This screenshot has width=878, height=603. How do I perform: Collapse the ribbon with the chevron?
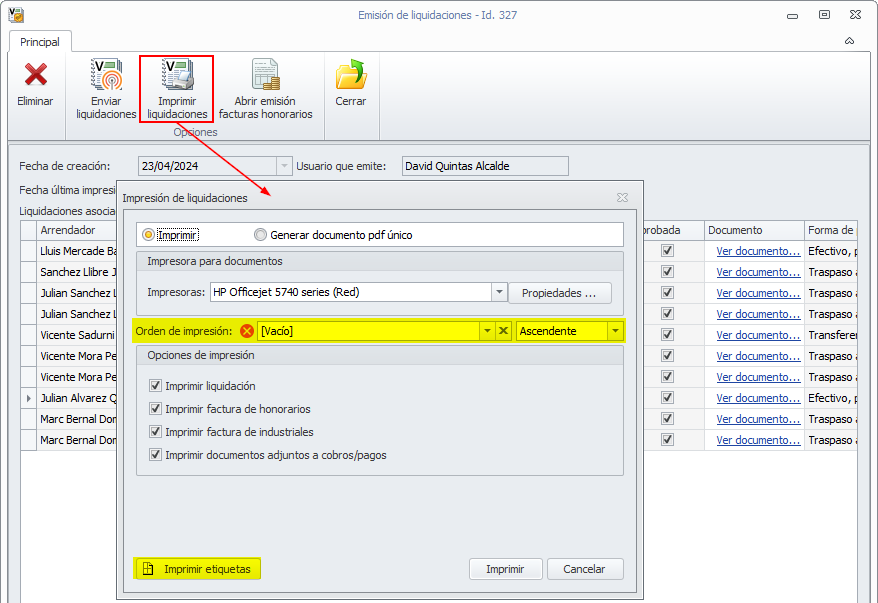(849, 41)
